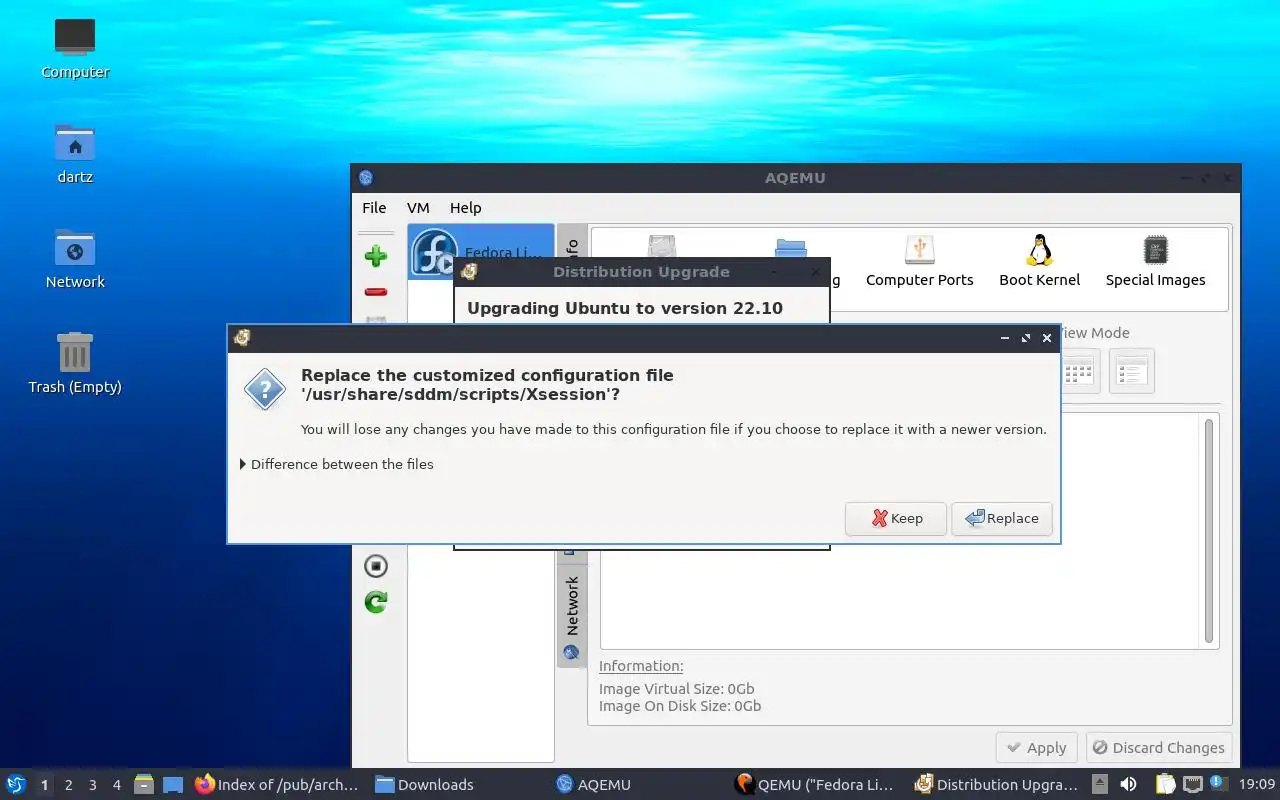Open the Help menu in AQEMU
Viewport: 1280px width, 800px height.
click(x=465, y=208)
